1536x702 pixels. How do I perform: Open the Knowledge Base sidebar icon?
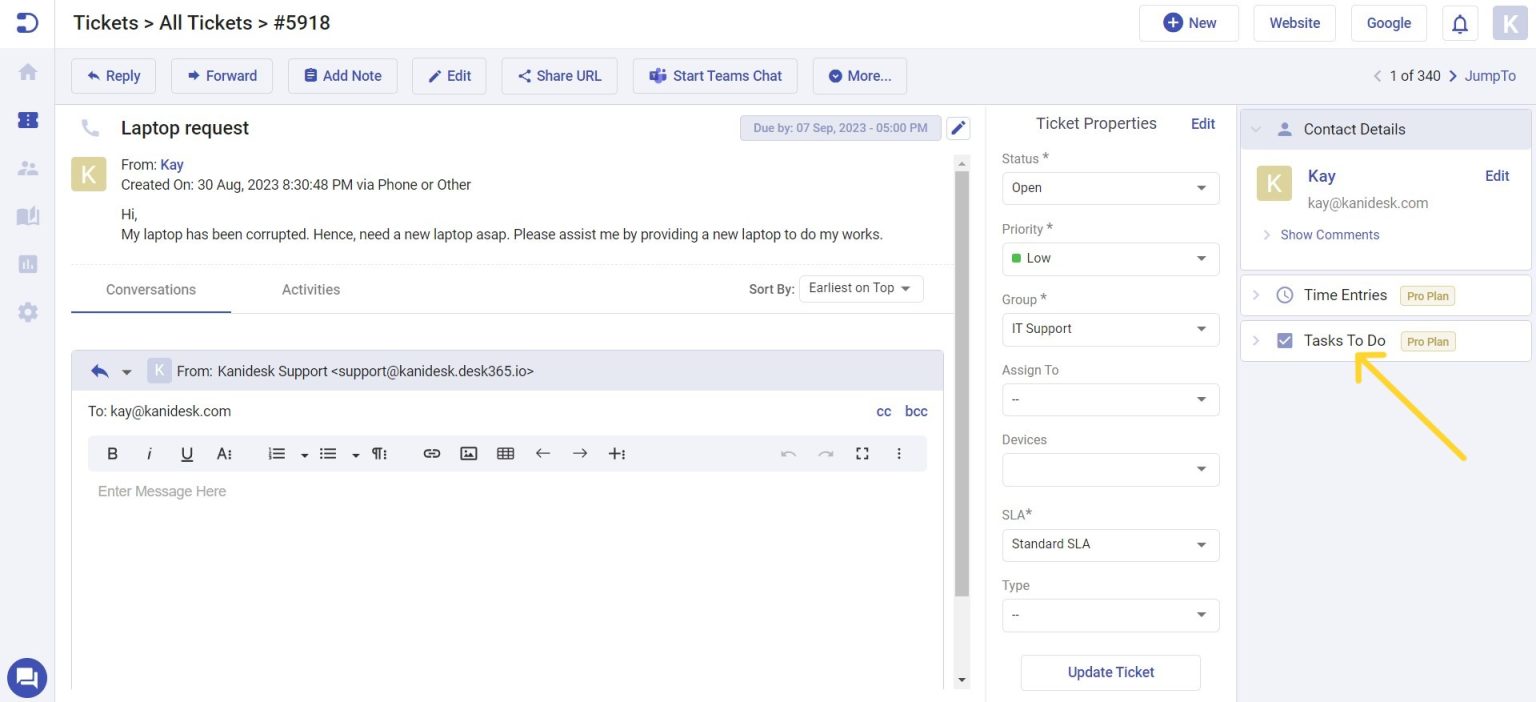(27, 215)
